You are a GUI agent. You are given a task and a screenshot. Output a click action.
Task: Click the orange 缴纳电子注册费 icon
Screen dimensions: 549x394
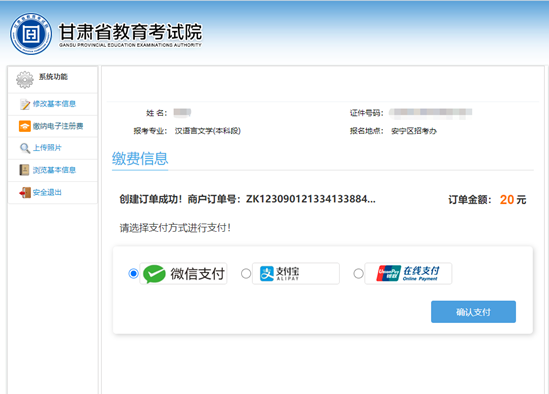(x=25, y=126)
